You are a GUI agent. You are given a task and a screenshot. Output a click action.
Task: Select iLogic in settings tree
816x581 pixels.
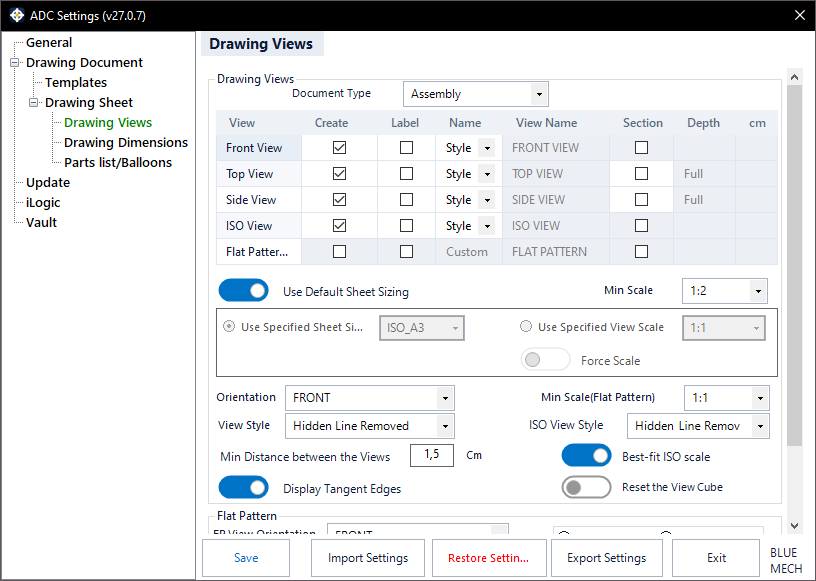click(x=43, y=203)
